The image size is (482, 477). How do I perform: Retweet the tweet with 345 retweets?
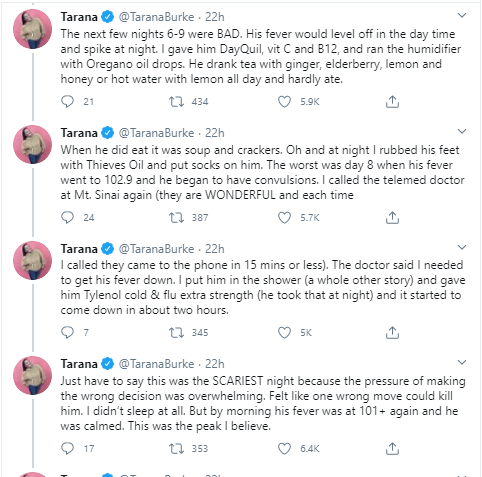176,332
